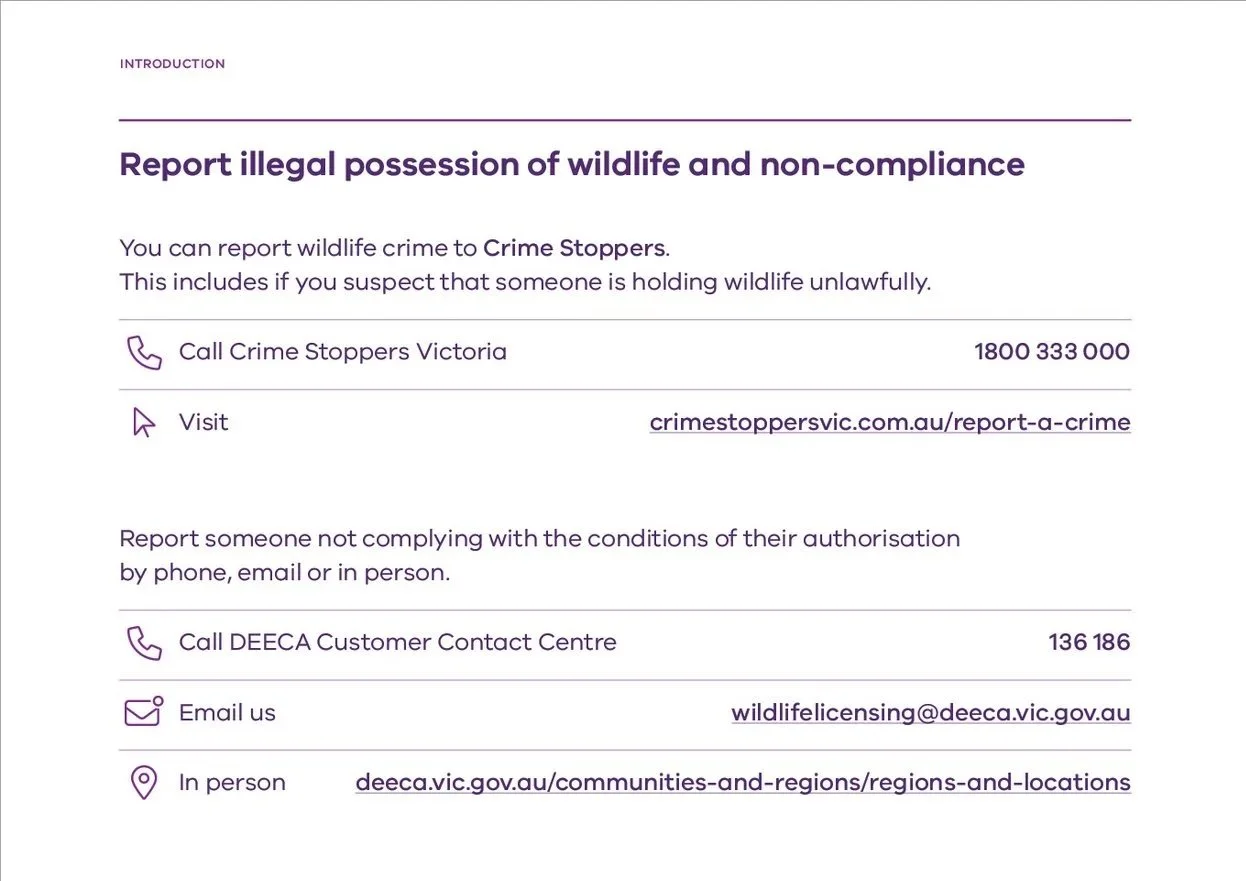Click the envelope icon next to Email us
Viewport: 1246px width, 881px height.
point(144,712)
